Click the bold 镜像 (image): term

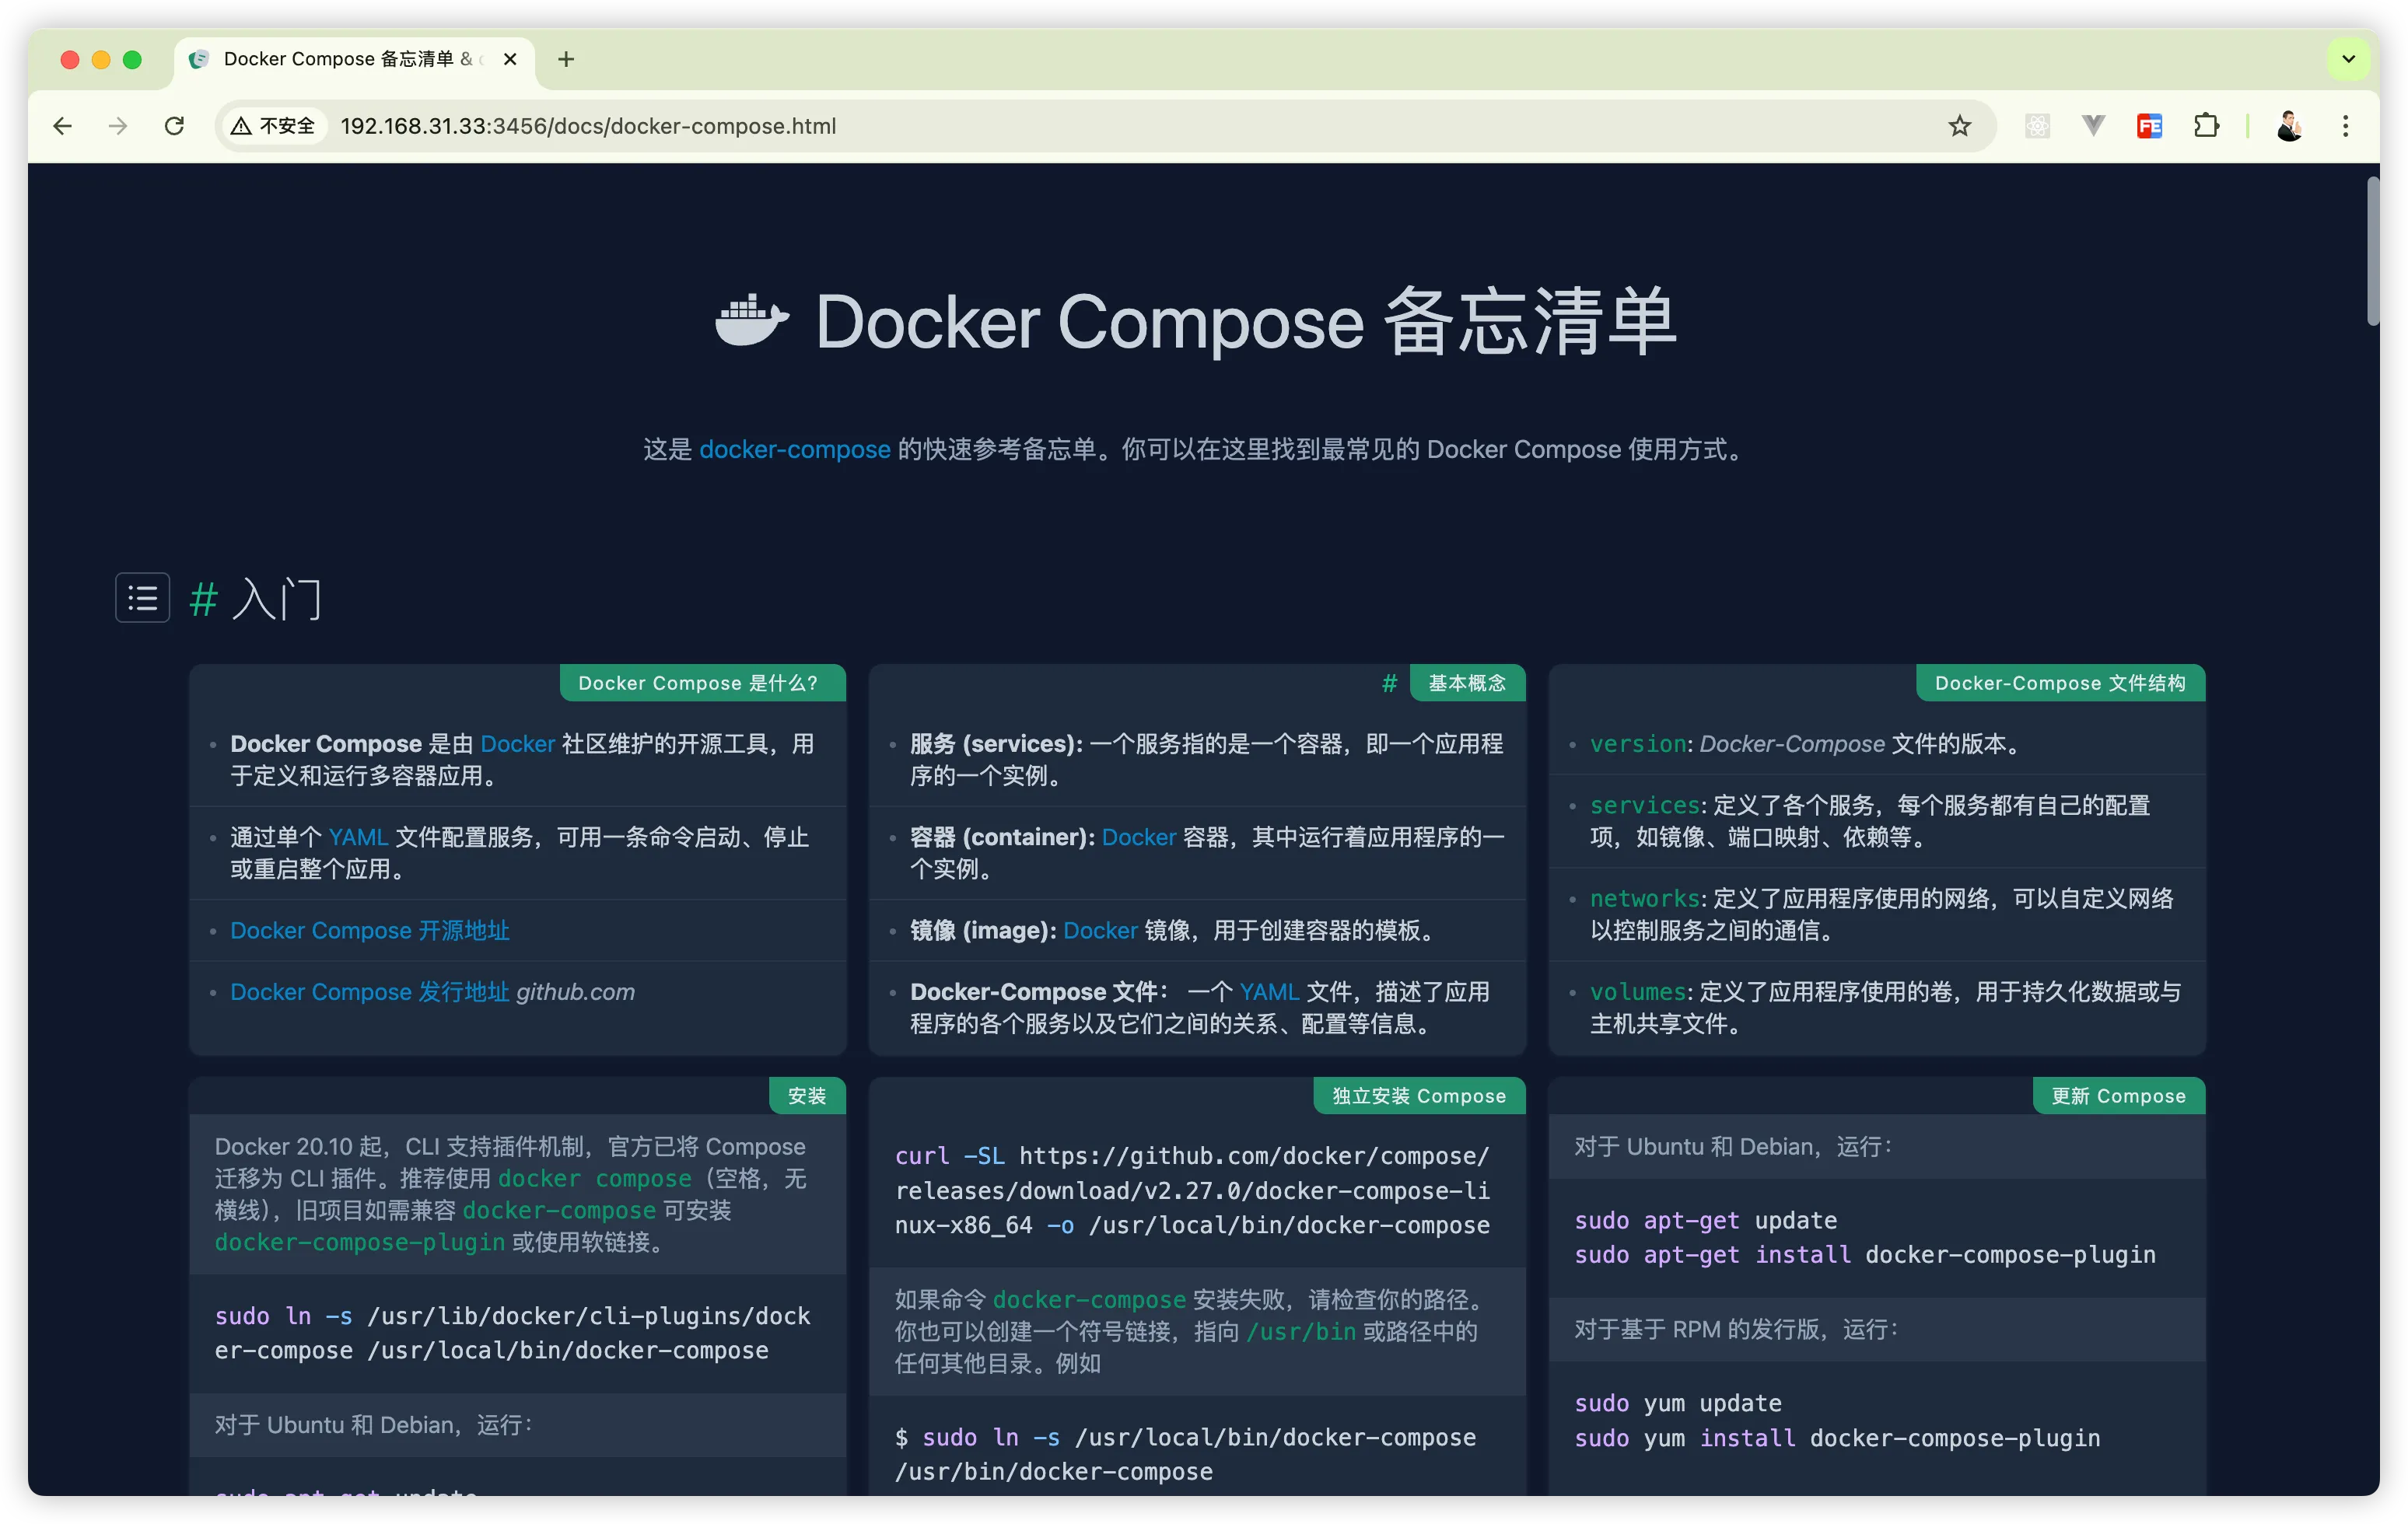click(983, 930)
